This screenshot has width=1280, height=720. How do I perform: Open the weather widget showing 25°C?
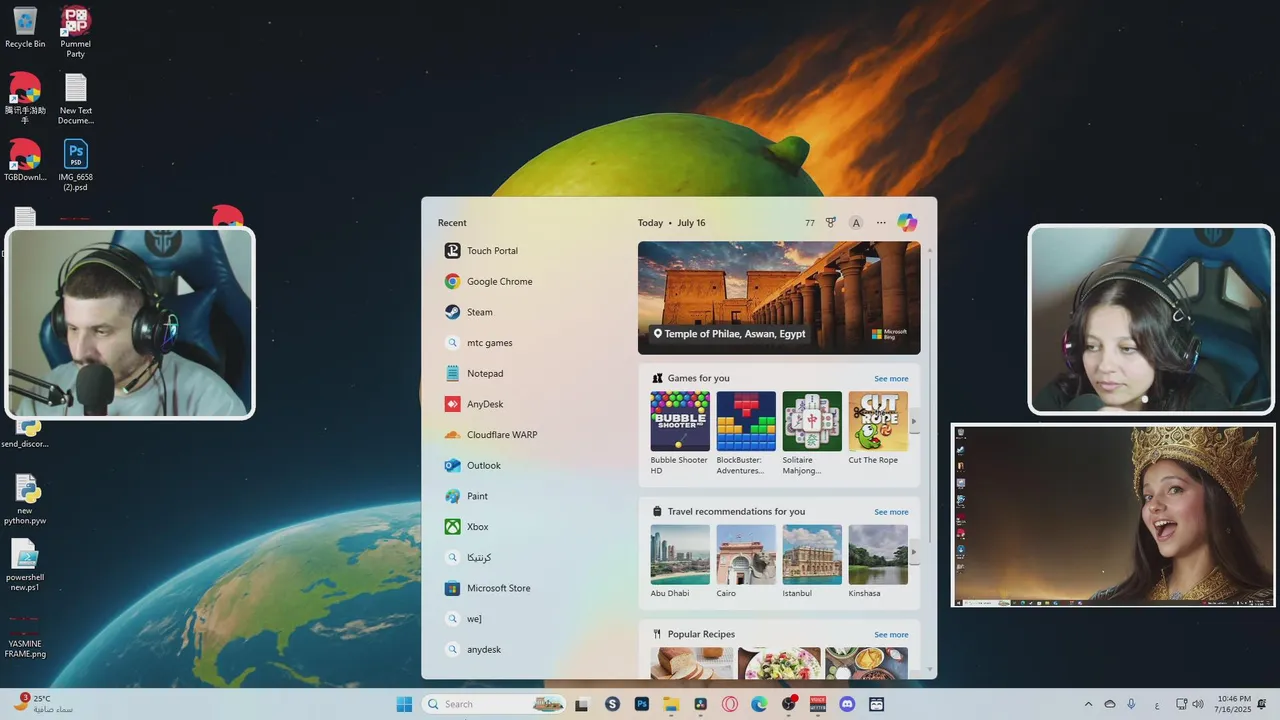click(42, 704)
